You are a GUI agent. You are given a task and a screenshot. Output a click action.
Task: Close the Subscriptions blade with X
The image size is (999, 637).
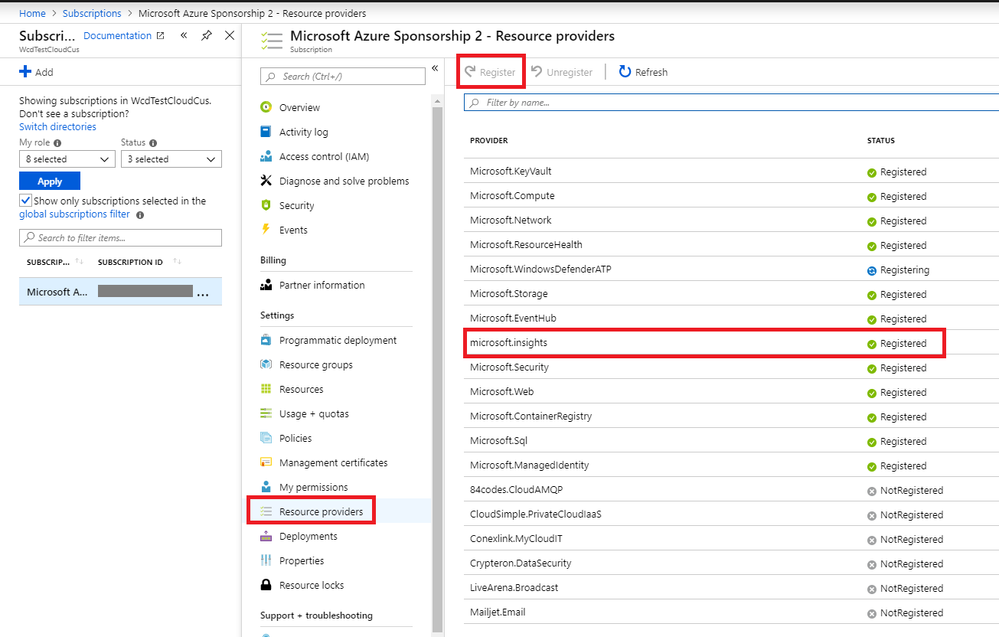pyautogui.click(x=229, y=36)
